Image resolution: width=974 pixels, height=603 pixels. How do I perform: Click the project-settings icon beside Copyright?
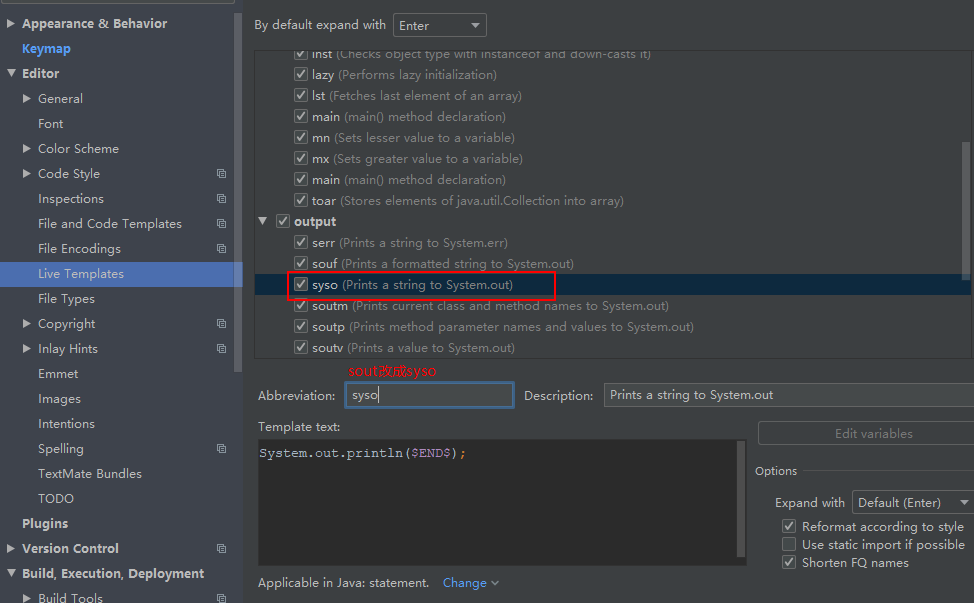point(221,324)
